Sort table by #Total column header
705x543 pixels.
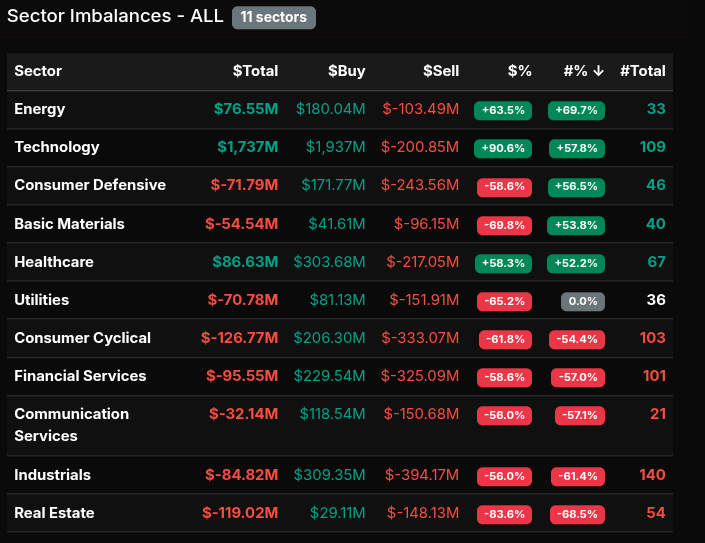(x=642, y=71)
